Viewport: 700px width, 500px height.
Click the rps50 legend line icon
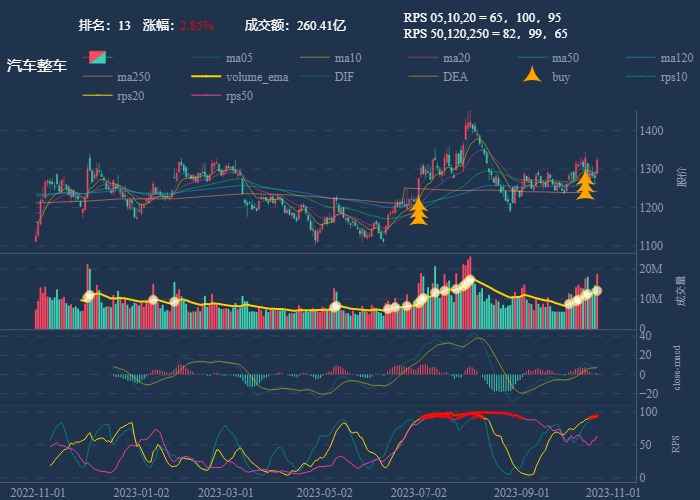click(x=208, y=96)
